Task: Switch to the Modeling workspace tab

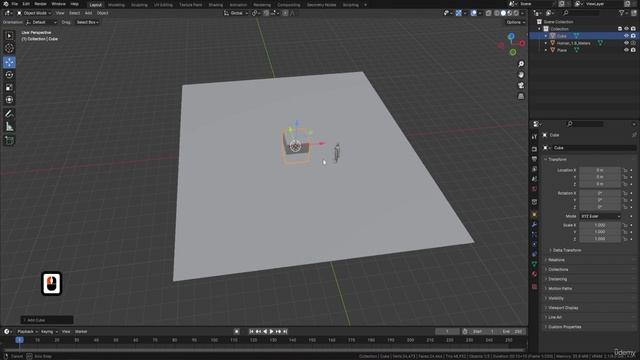Action: coord(116,5)
